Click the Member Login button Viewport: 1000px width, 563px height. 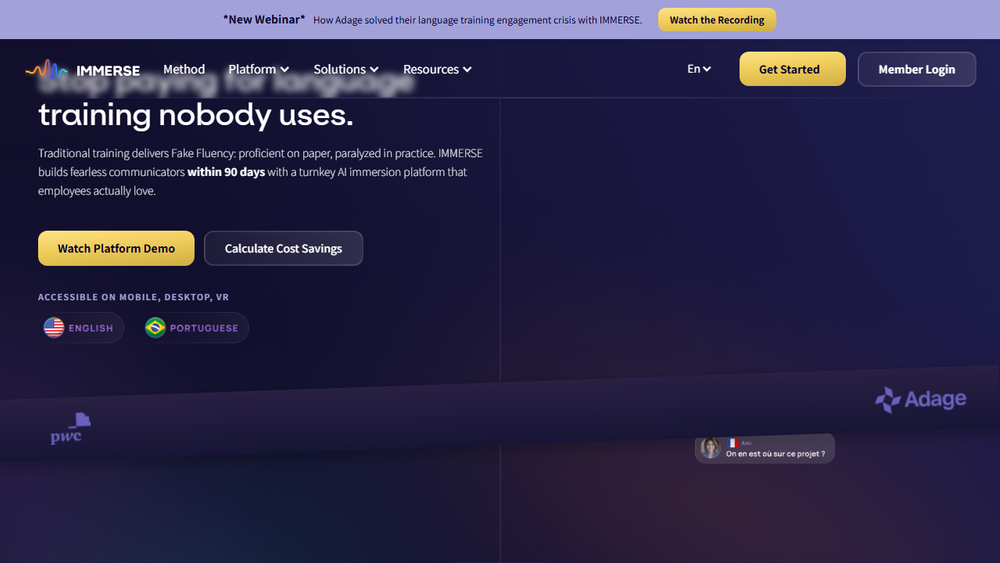pyautogui.click(x=916, y=69)
